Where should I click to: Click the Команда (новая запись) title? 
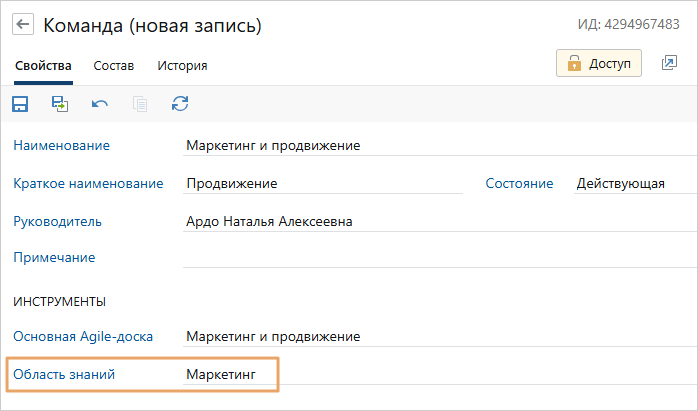point(152,25)
